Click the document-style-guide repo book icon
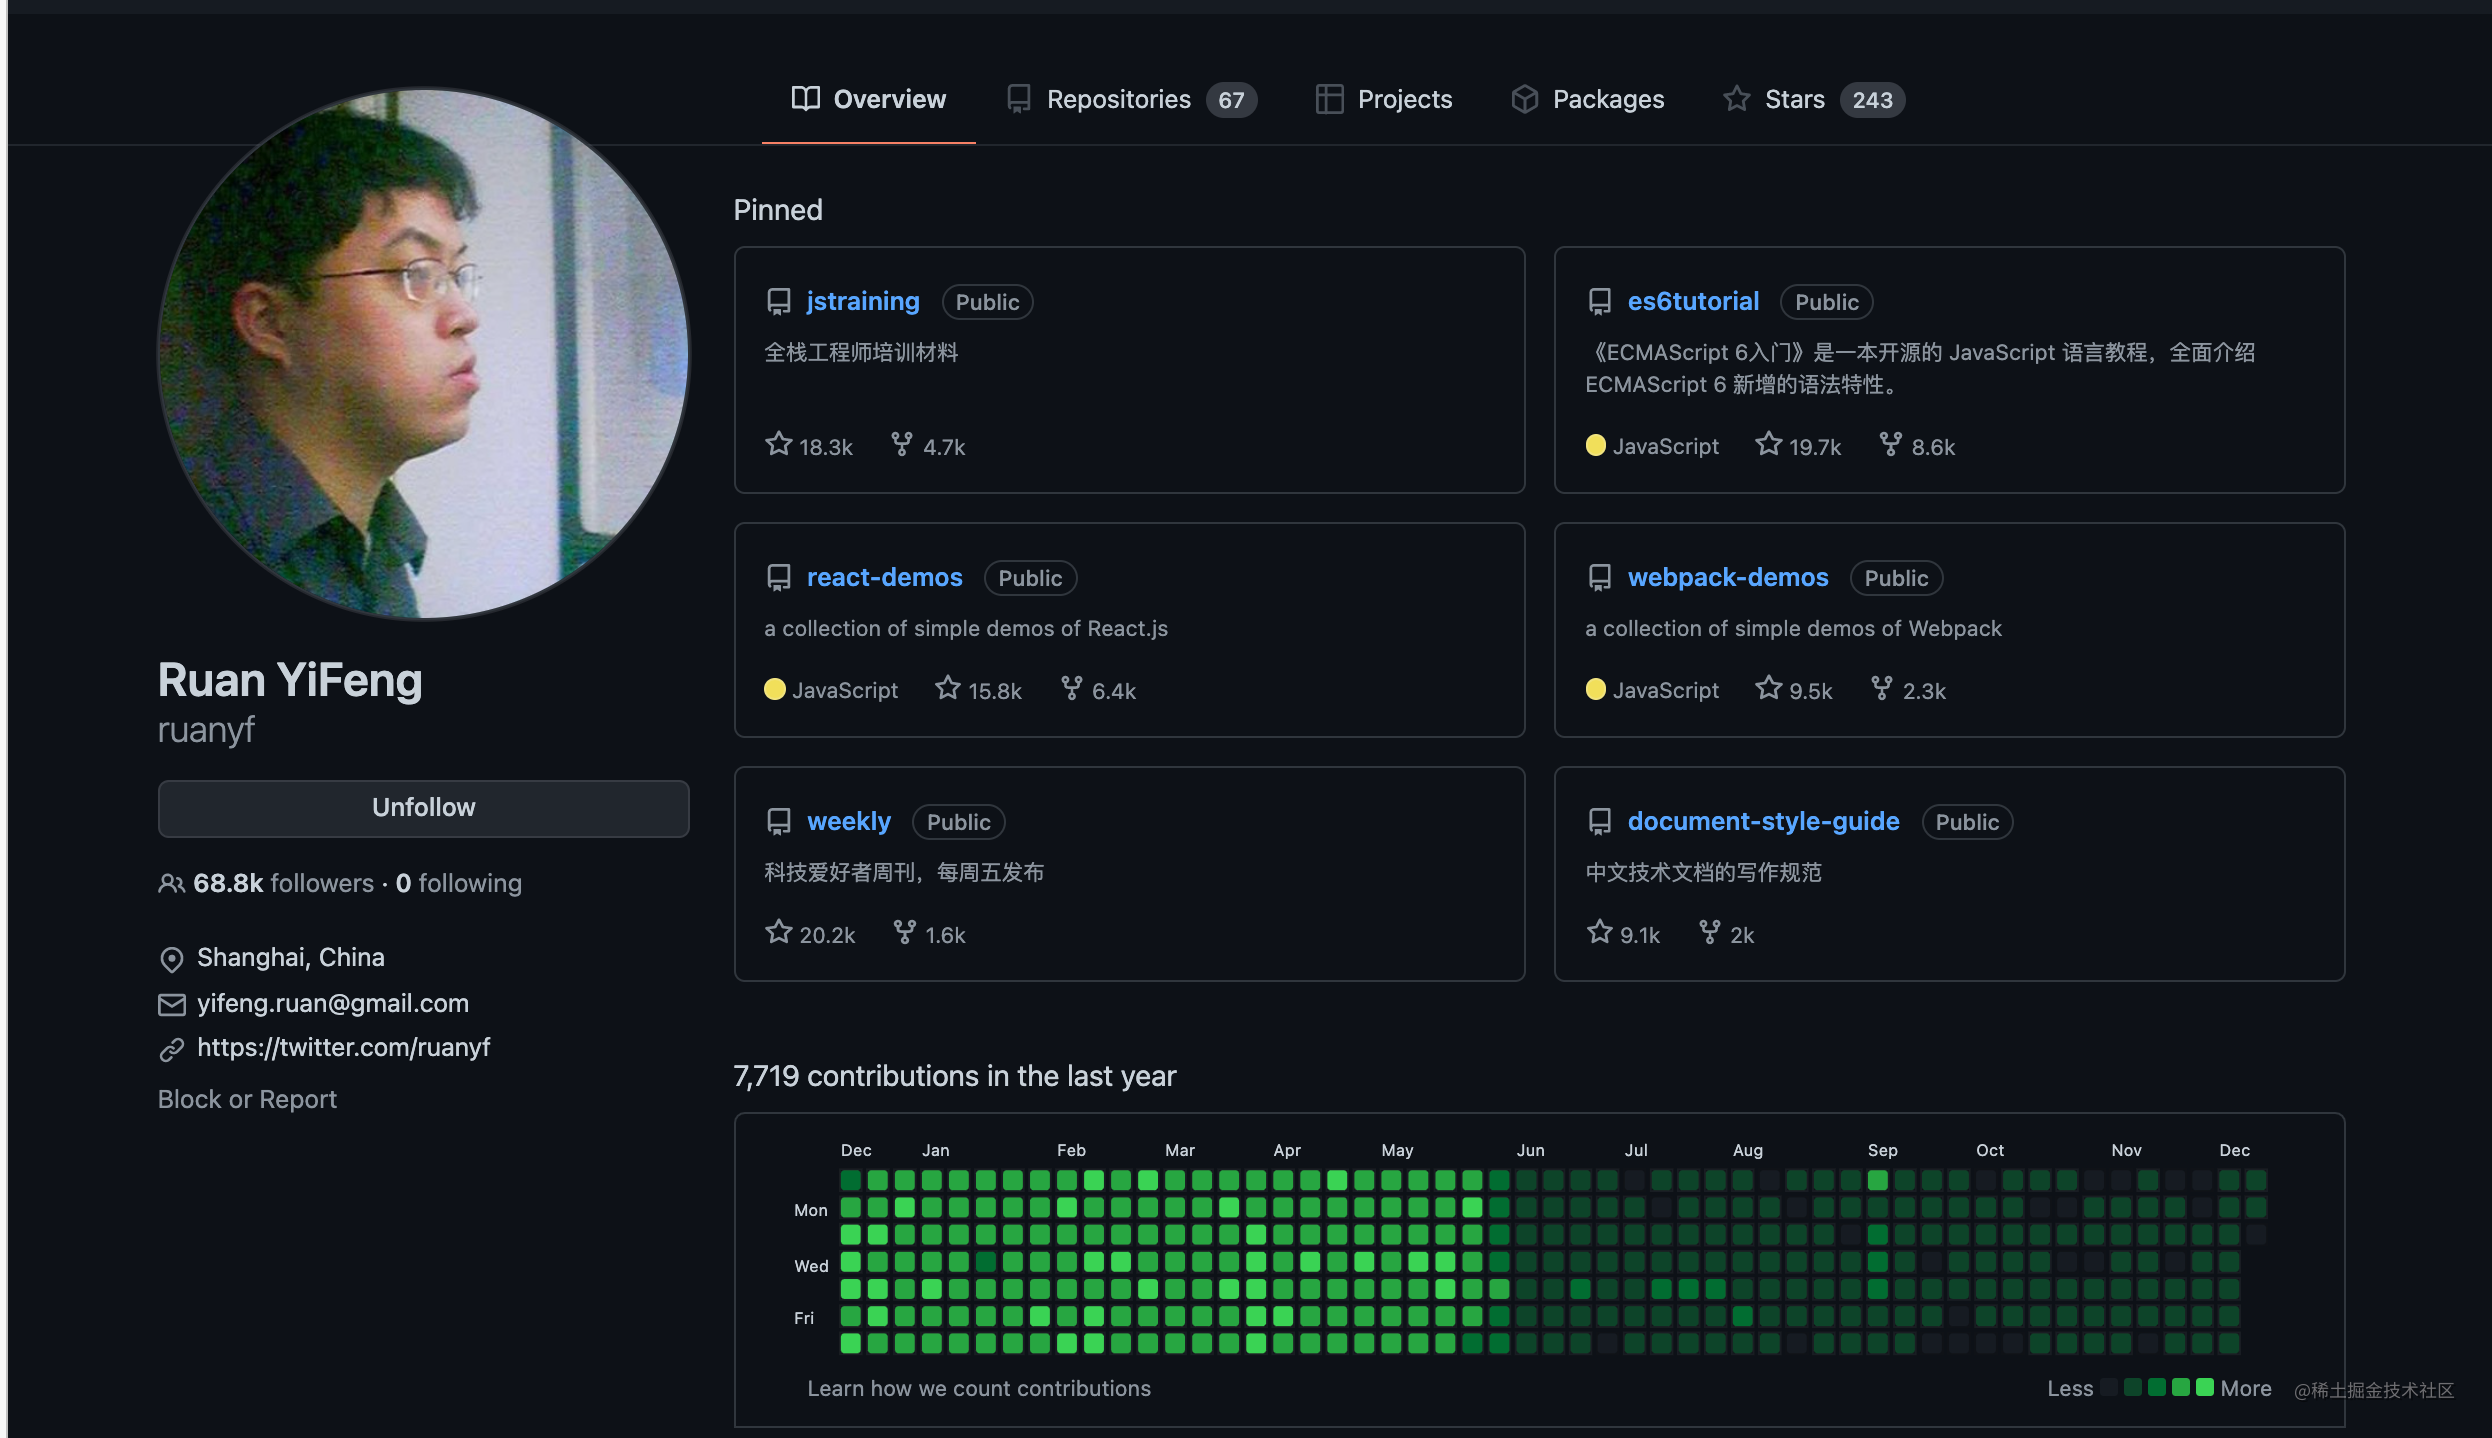 tap(1599, 821)
